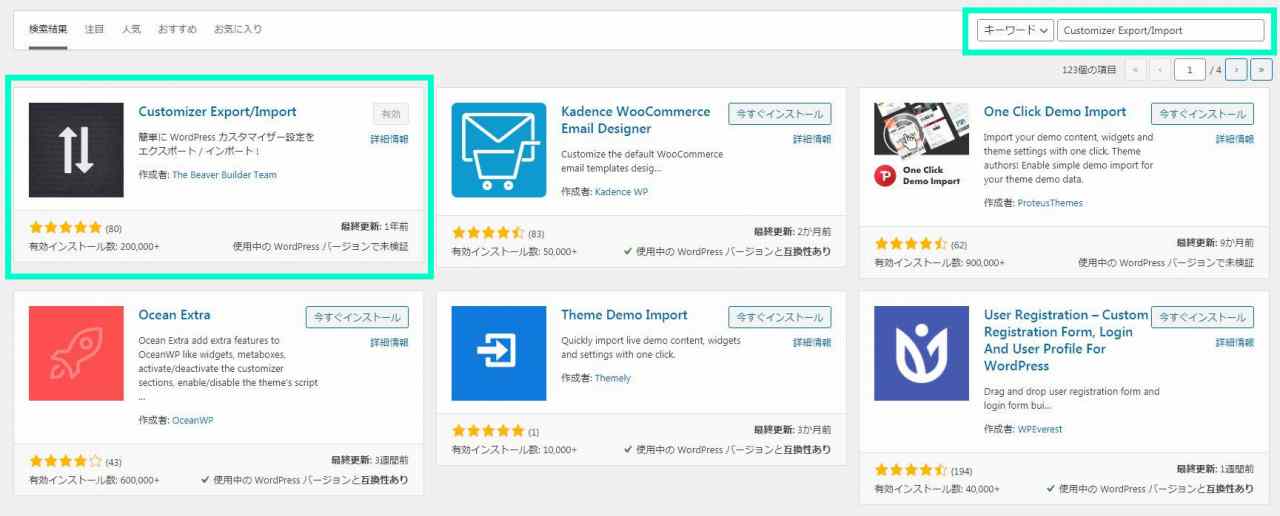Open the Theme Demo Import title link
The width and height of the screenshot is (1280, 516).
pos(624,315)
